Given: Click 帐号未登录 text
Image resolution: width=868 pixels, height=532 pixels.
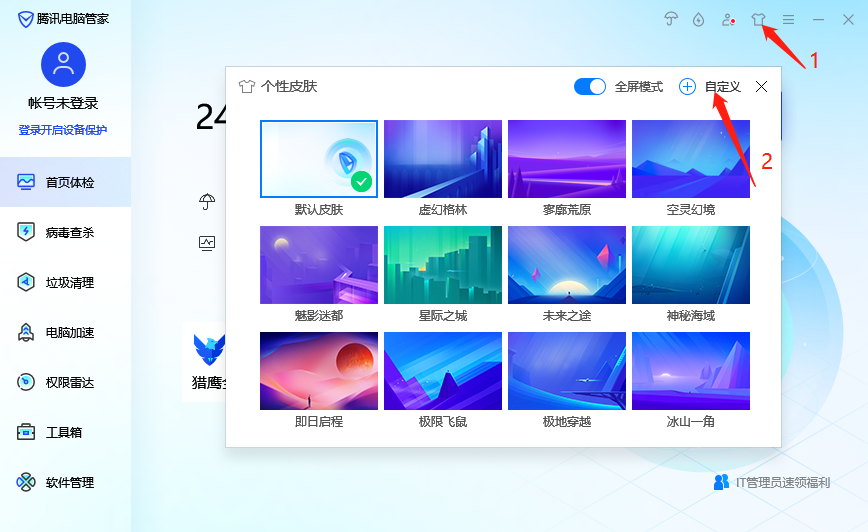Looking at the screenshot, I should click(x=63, y=103).
